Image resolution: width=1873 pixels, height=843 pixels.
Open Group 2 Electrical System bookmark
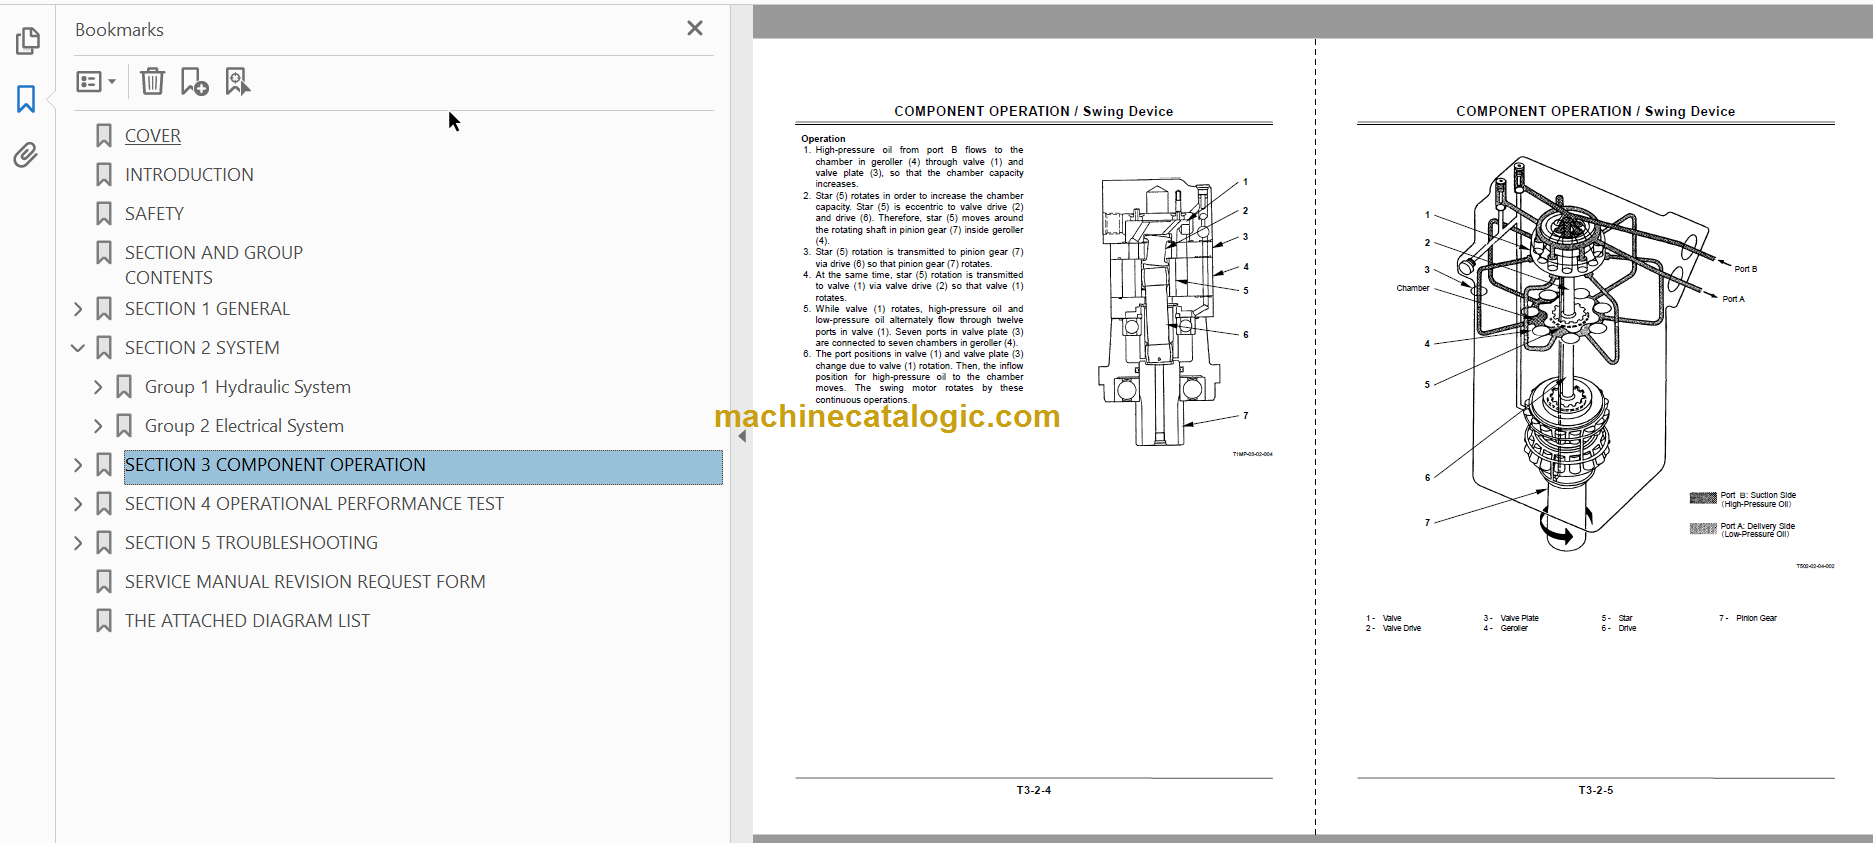[x=244, y=426]
